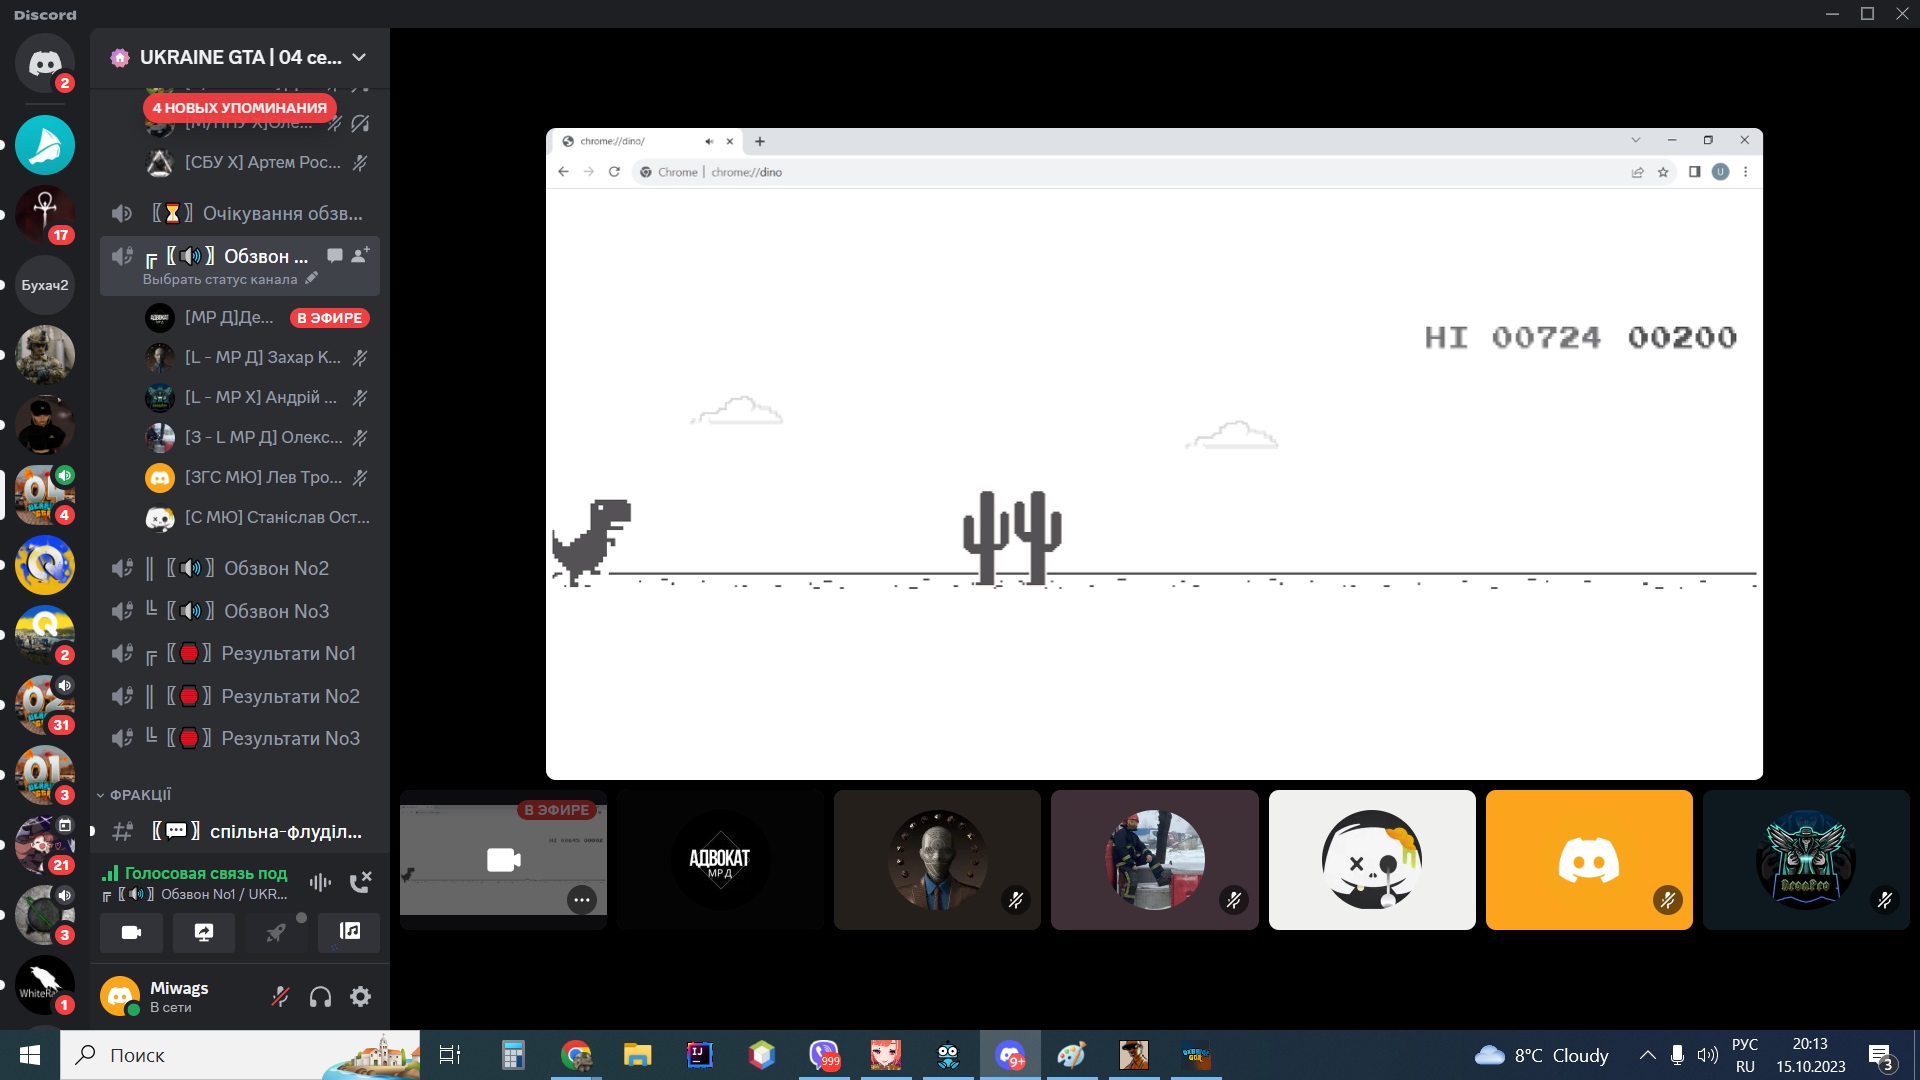Open Windows Task View button
This screenshot has height=1080, width=1920.
click(x=450, y=1055)
